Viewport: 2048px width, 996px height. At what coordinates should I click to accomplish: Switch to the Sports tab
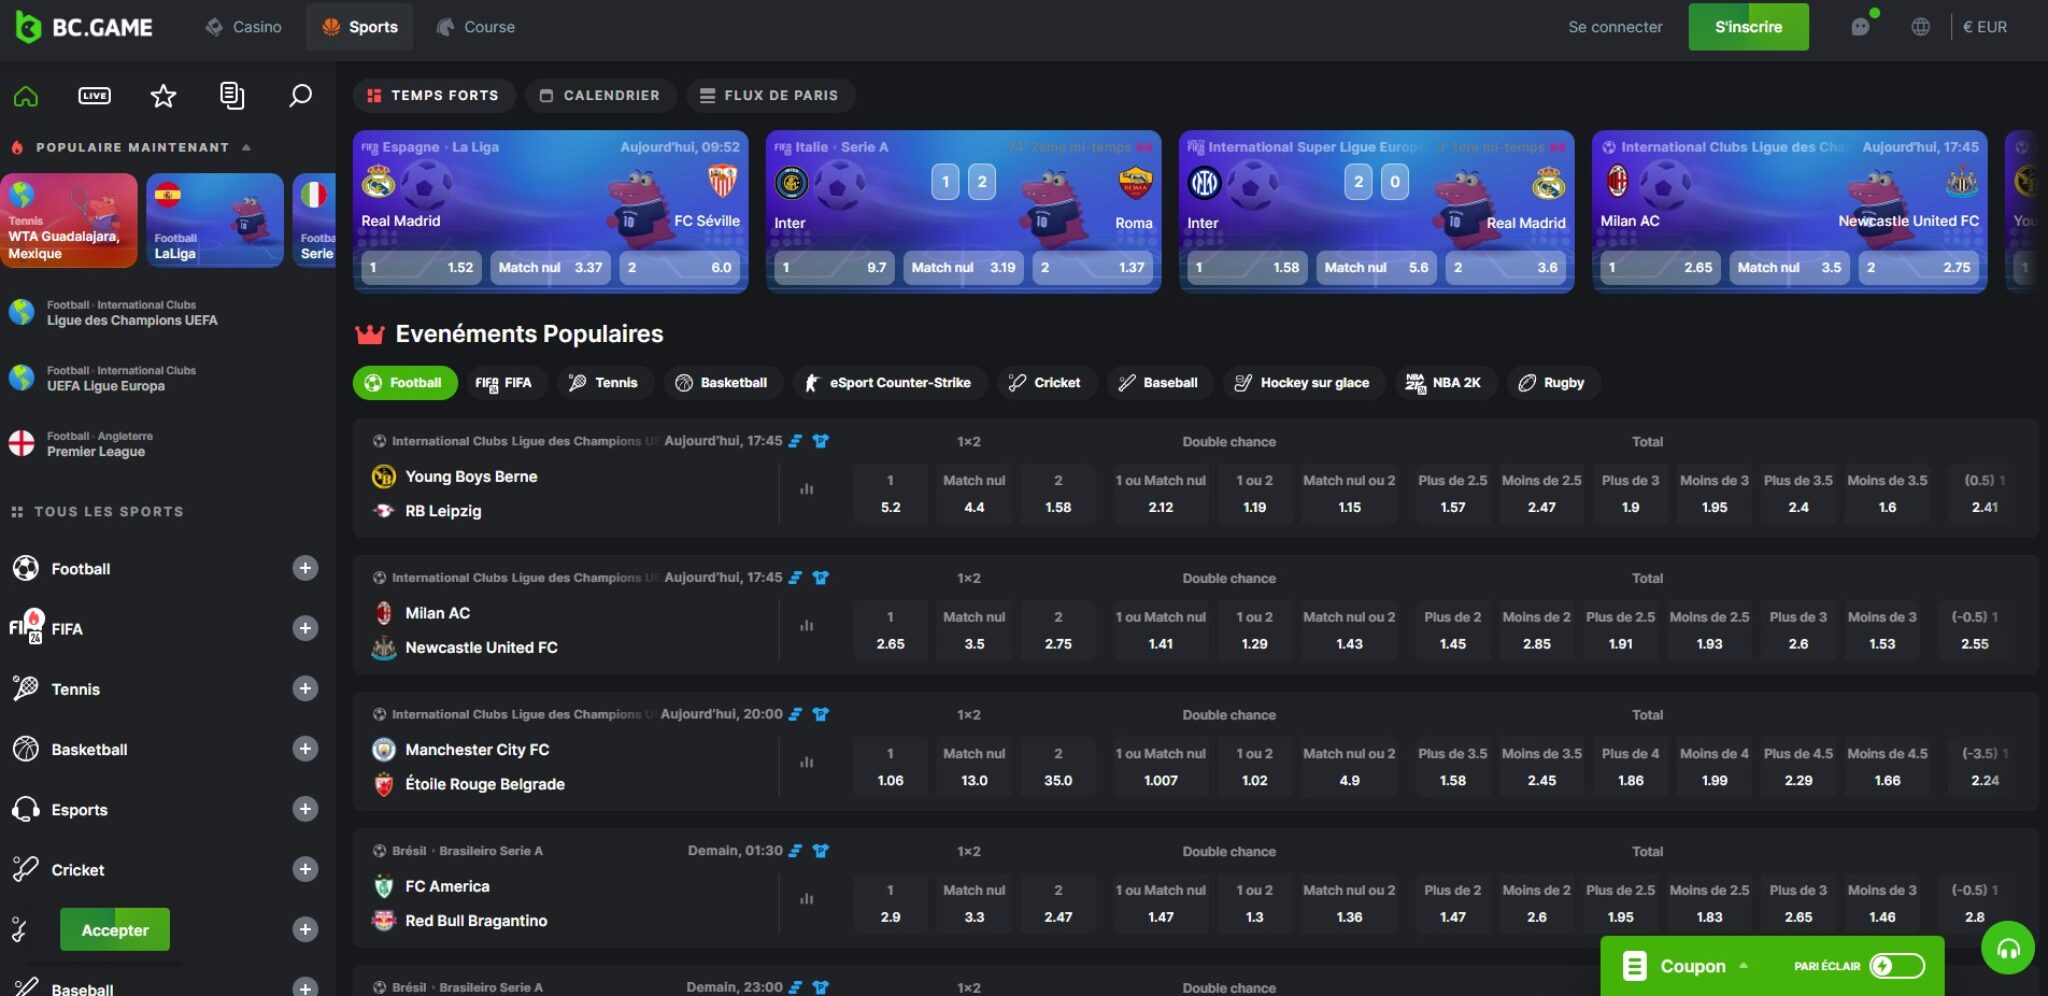pos(360,27)
